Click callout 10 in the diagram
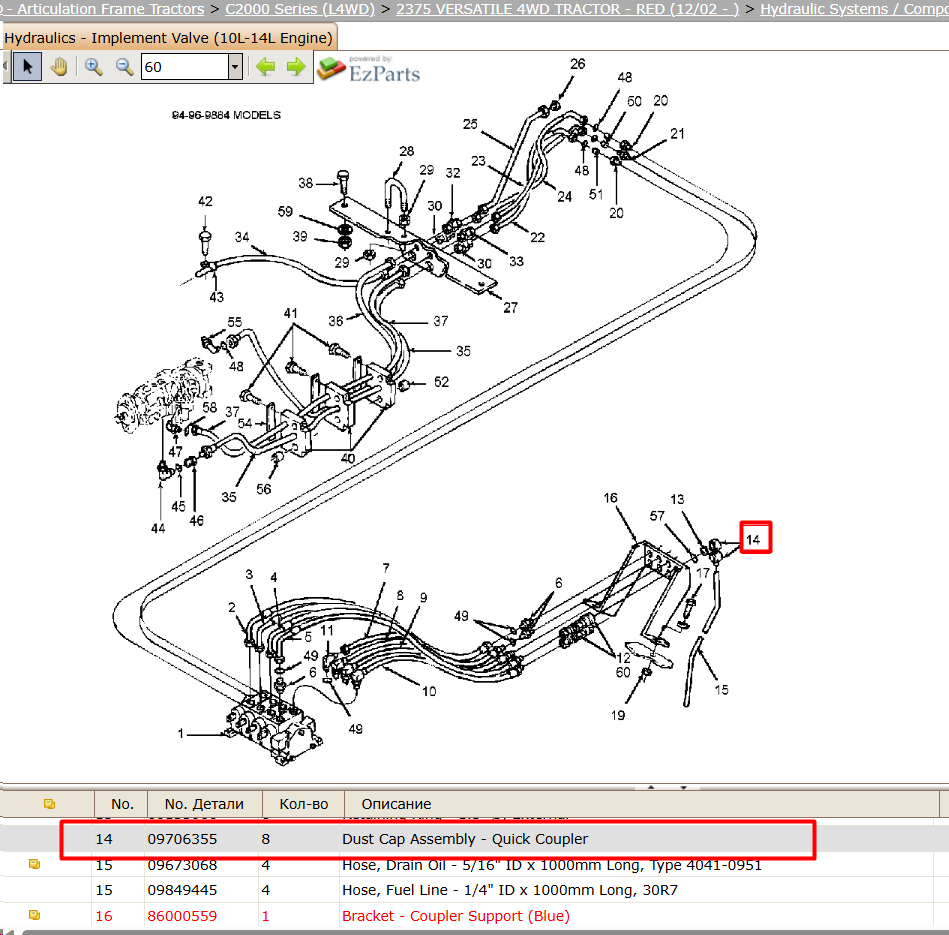The height and width of the screenshot is (935, 949). pyautogui.click(x=429, y=691)
